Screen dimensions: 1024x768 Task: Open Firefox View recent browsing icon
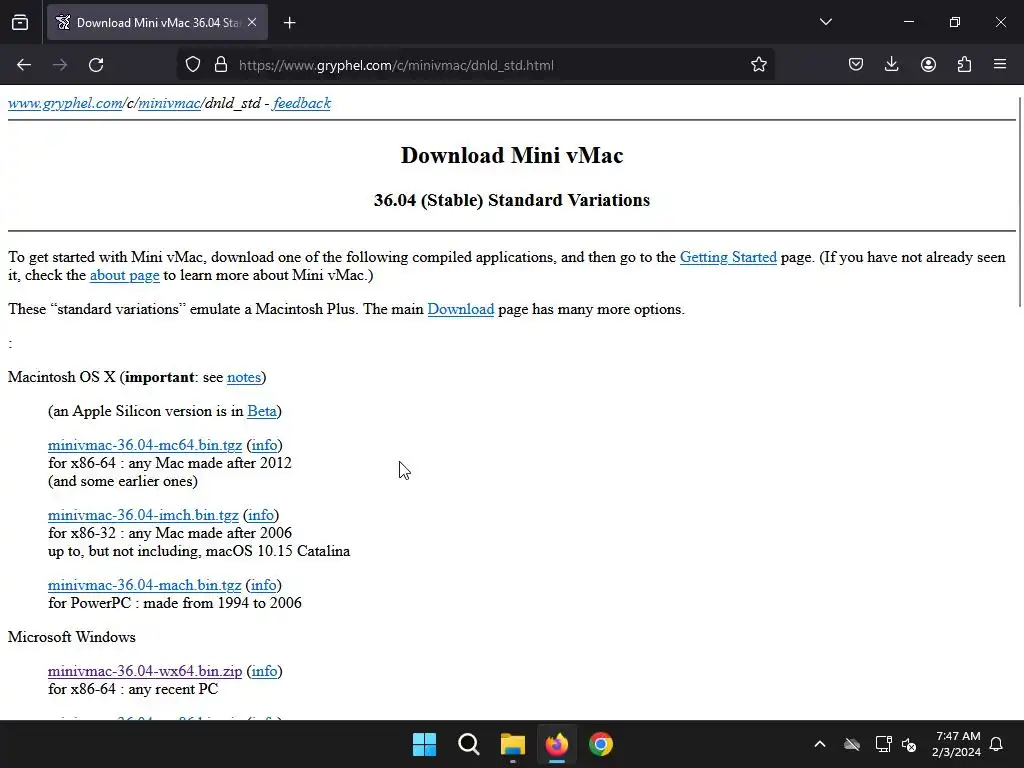[20, 23]
